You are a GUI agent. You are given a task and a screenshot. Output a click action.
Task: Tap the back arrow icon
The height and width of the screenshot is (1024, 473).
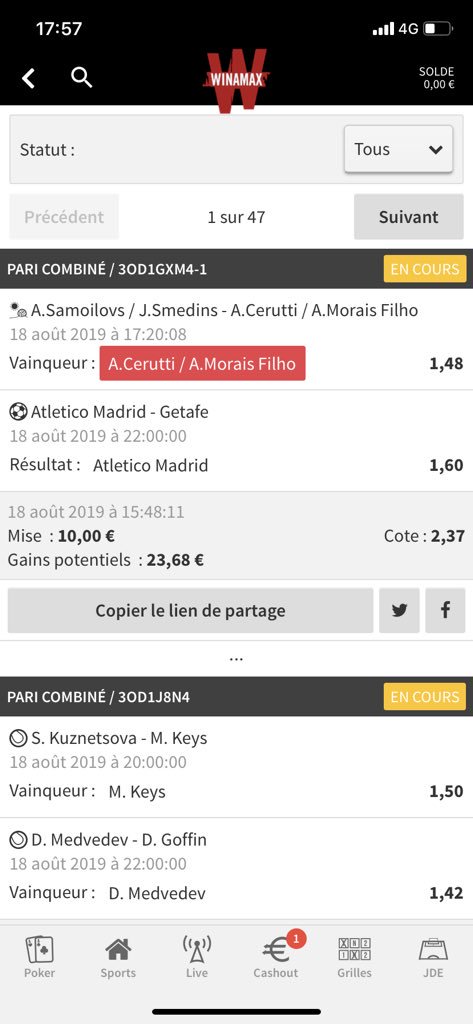28,79
